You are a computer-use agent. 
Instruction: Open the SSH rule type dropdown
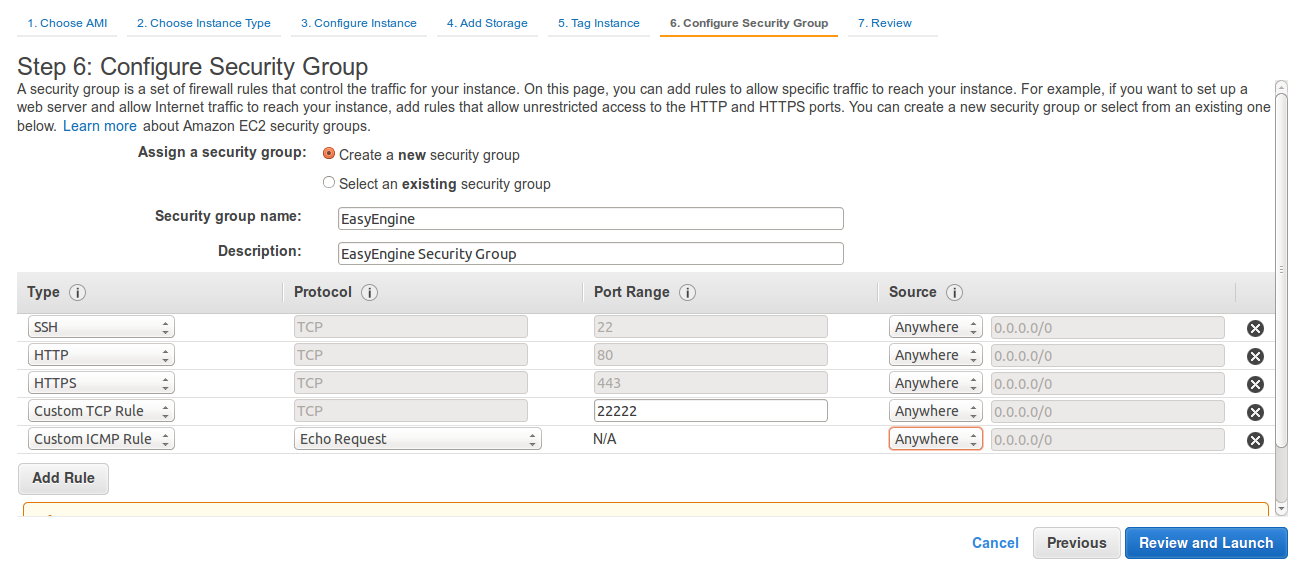point(101,327)
